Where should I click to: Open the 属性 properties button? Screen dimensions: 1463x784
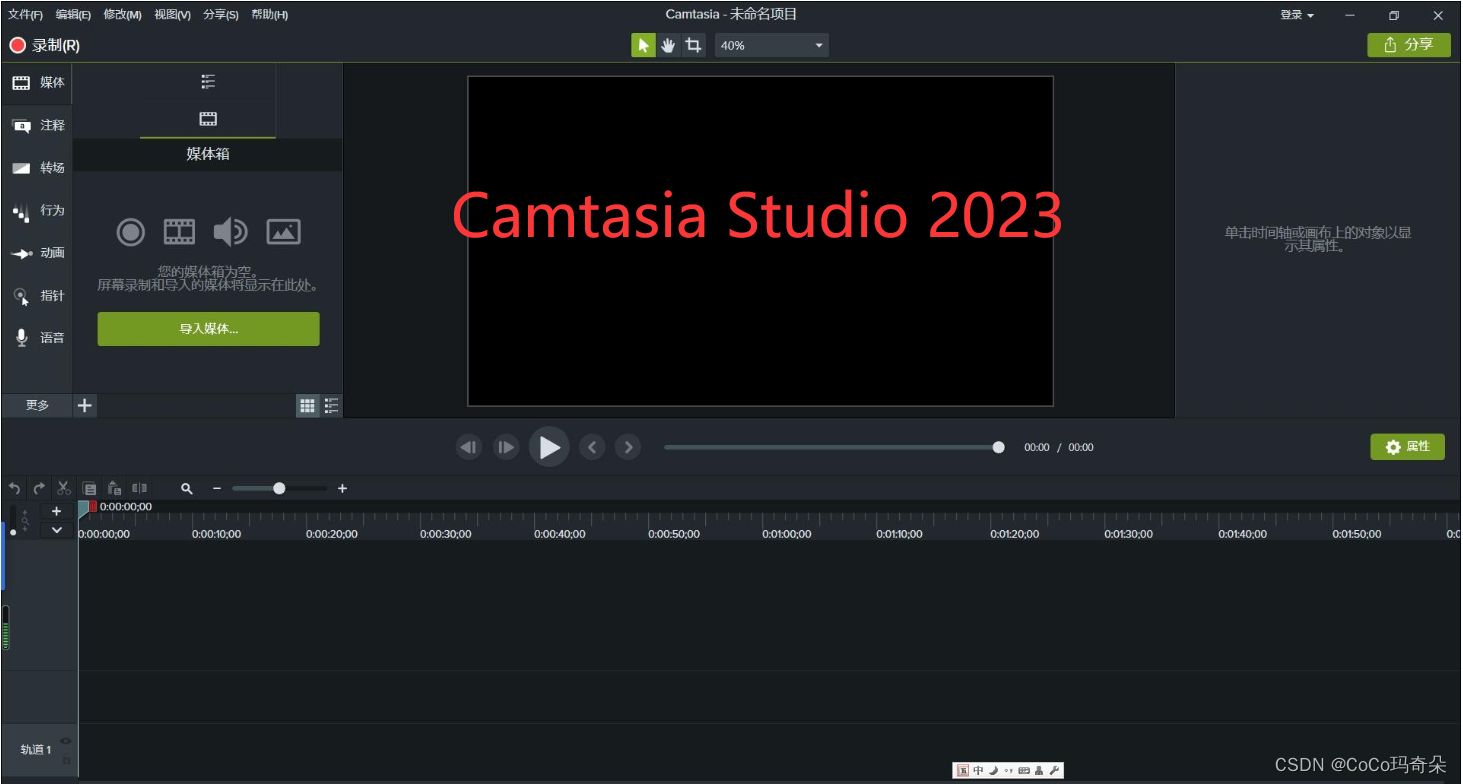click(x=1407, y=447)
